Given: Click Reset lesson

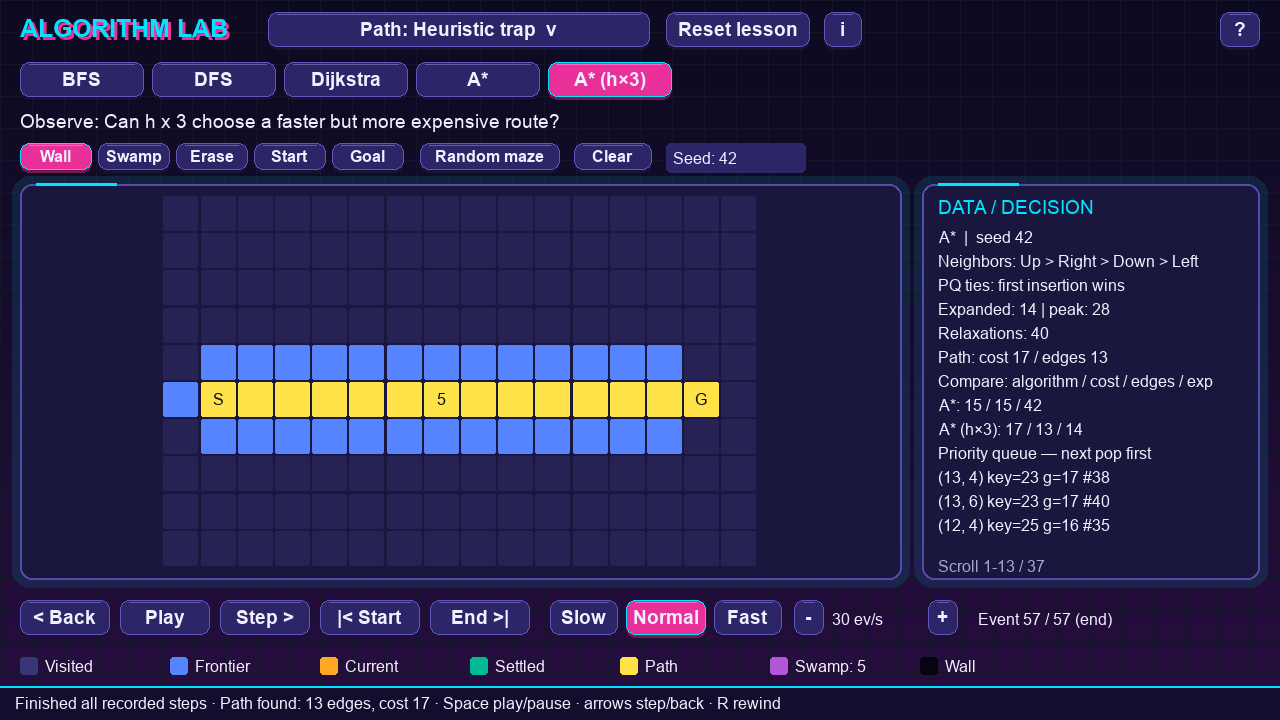Looking at the screenshot, I should coord(738,30).
